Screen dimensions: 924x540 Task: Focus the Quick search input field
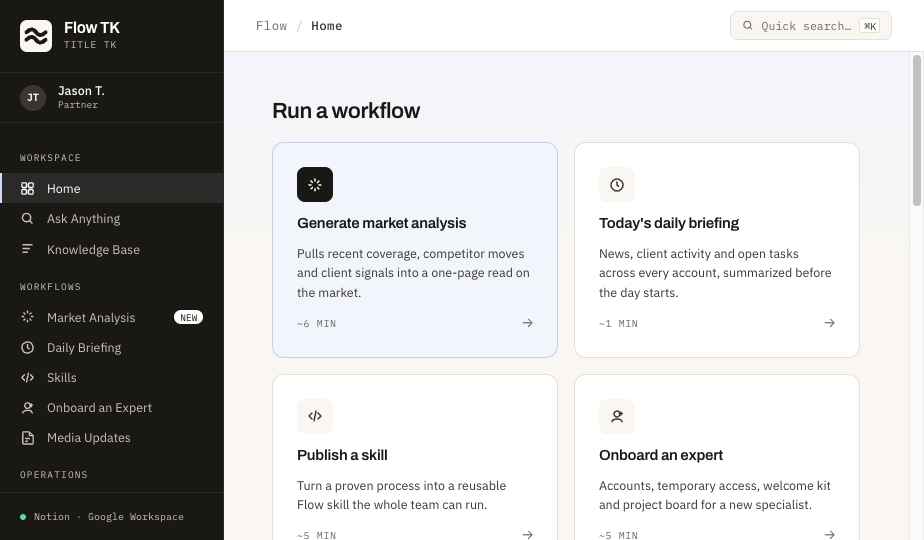tap(810, 25)
